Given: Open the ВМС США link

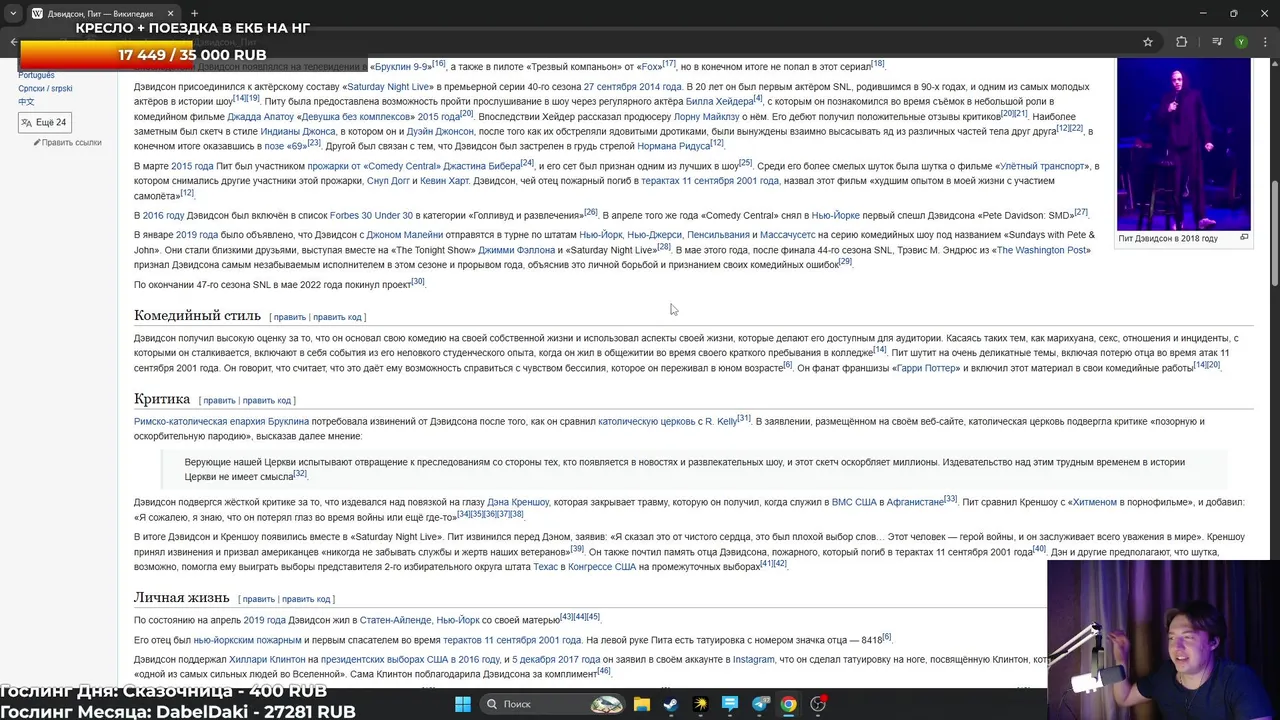Looking at the screenshot, I should 854,502.
